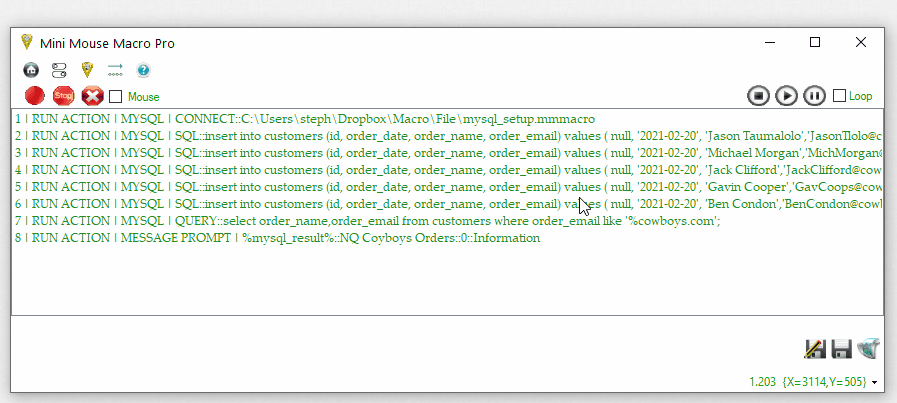Click the red Record macro button

pyautogui.click(x=35, y=96)
